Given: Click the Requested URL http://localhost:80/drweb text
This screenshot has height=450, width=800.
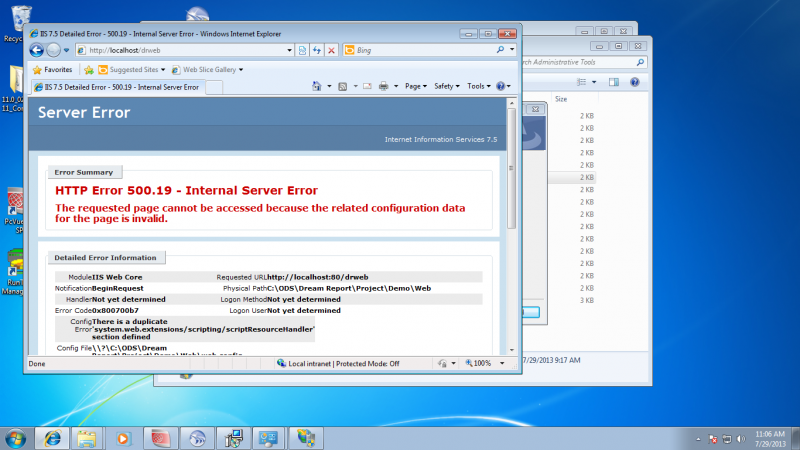Looking at the screenshot, I should click(x=317, y=277).
